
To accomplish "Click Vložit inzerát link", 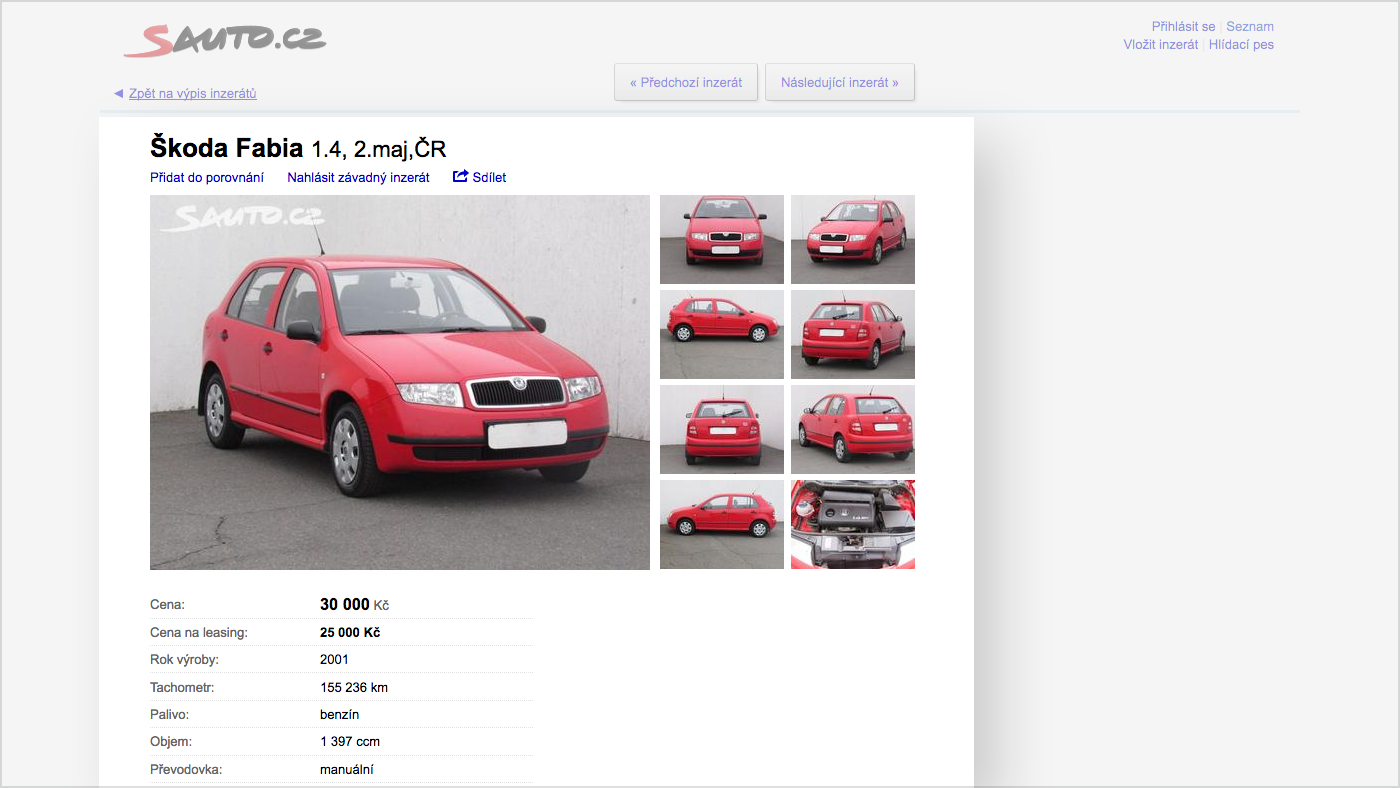I will (1161, 44).
